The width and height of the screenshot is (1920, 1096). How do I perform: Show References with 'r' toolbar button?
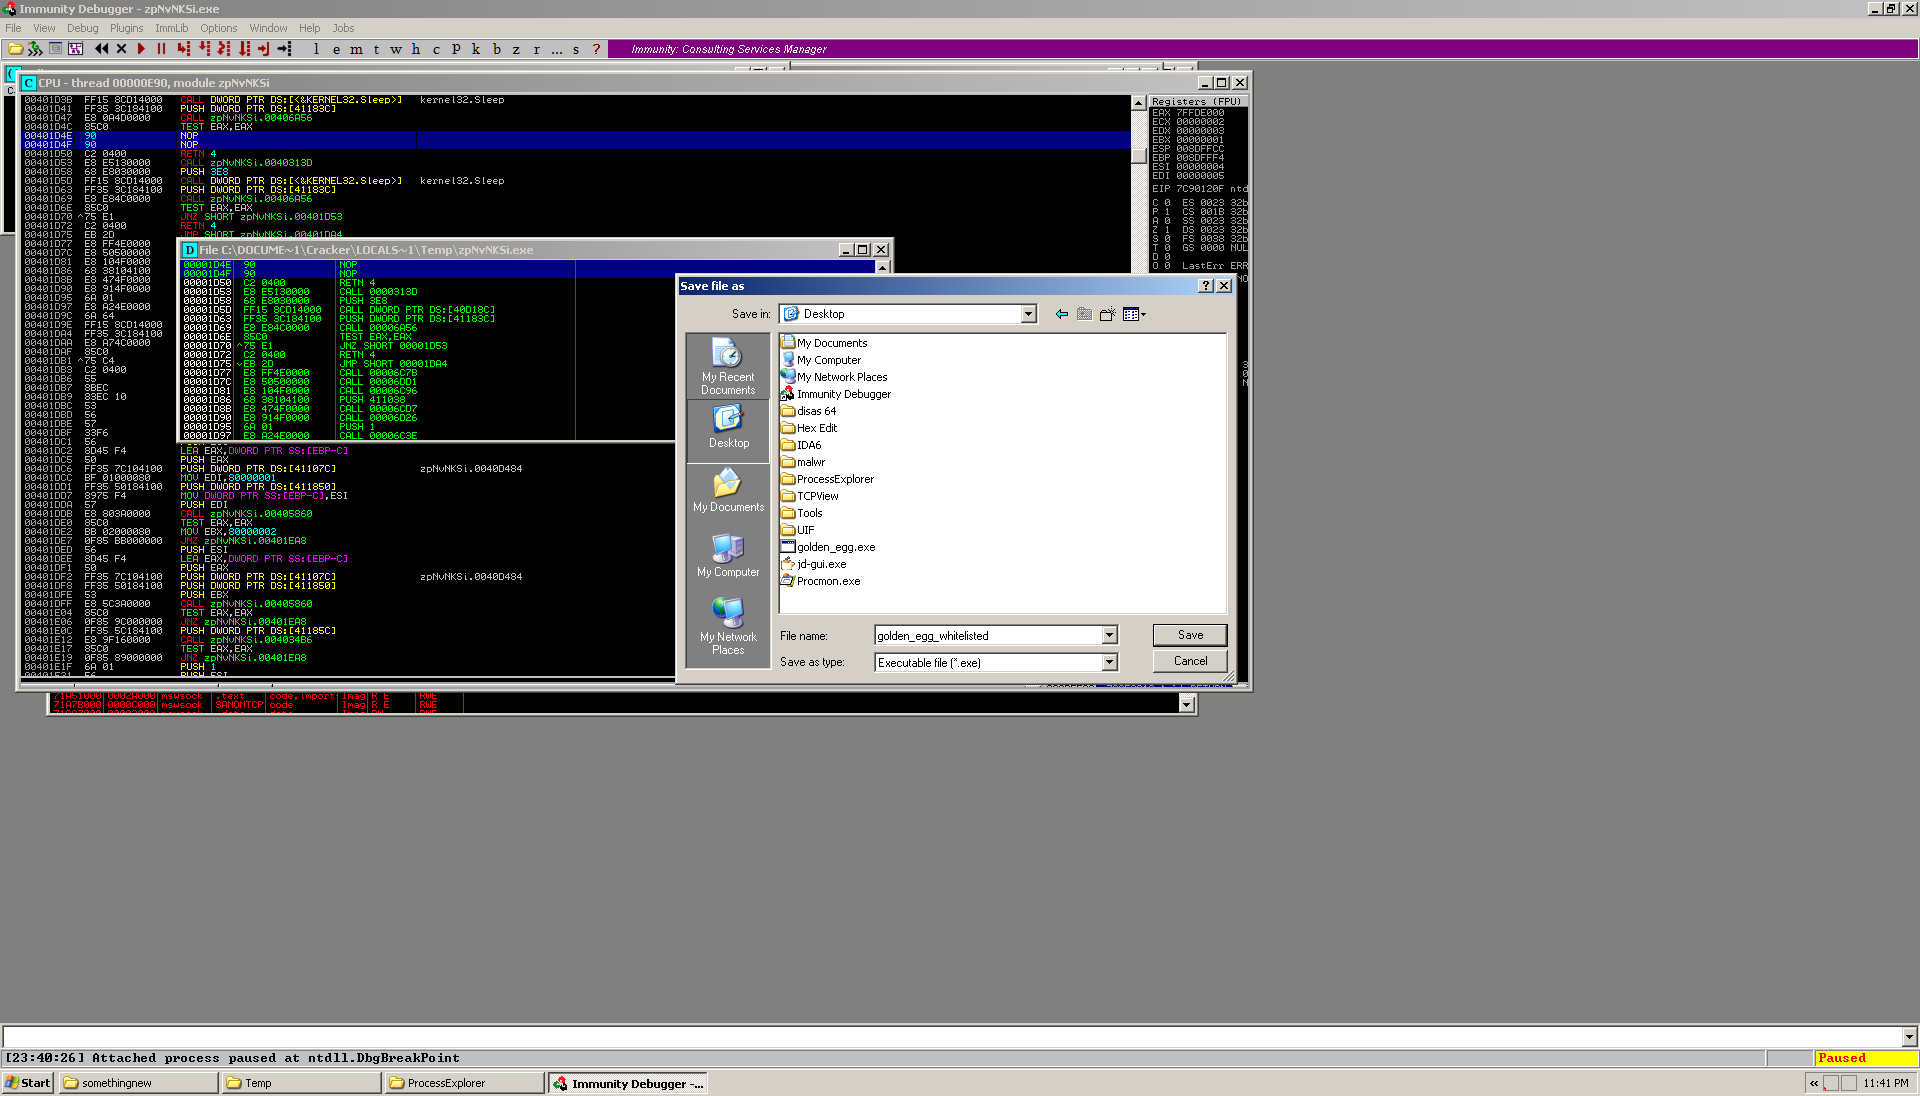click(536, 48)
